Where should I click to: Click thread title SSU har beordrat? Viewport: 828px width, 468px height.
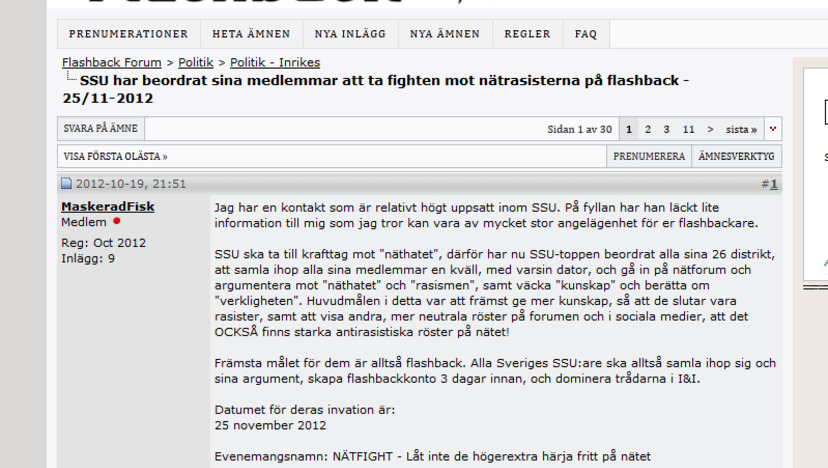pyautogui.click(x=375, y=89)
